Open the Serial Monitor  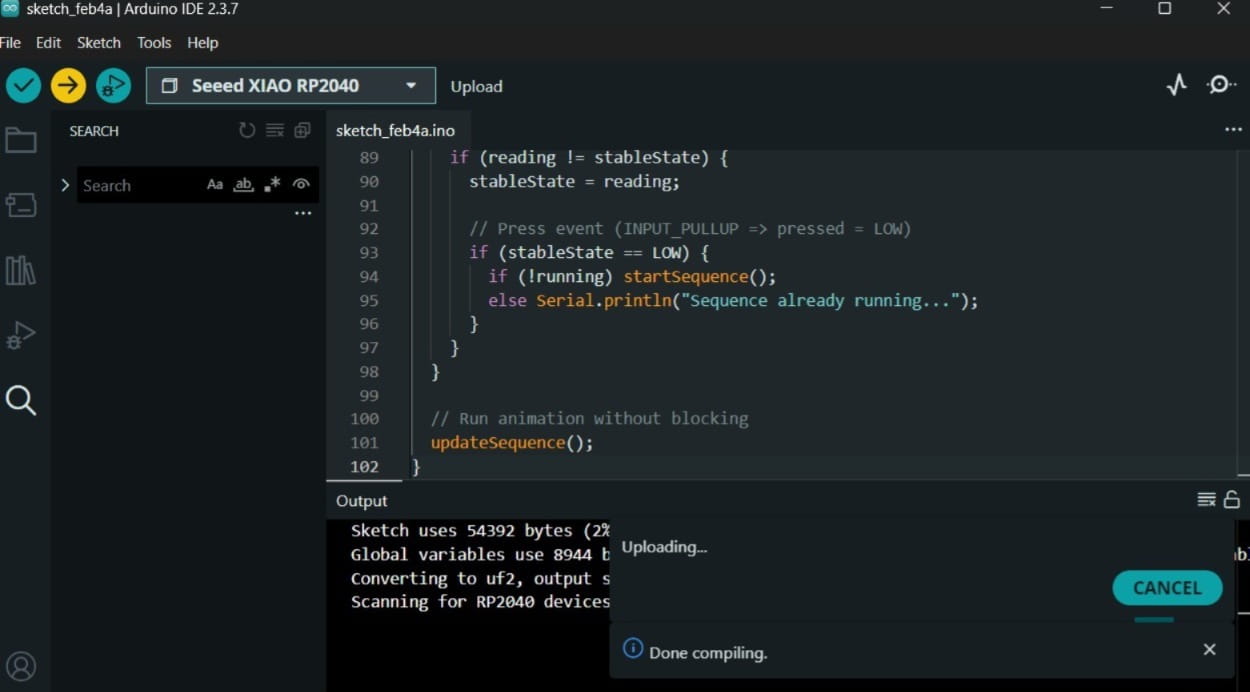[1221, 85]
